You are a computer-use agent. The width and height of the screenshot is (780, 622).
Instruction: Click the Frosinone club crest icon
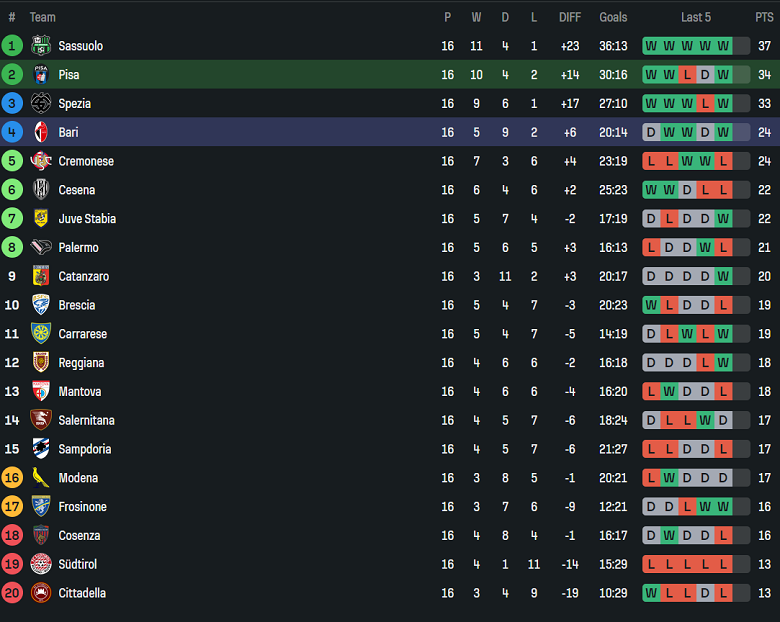tap(41, 507)
